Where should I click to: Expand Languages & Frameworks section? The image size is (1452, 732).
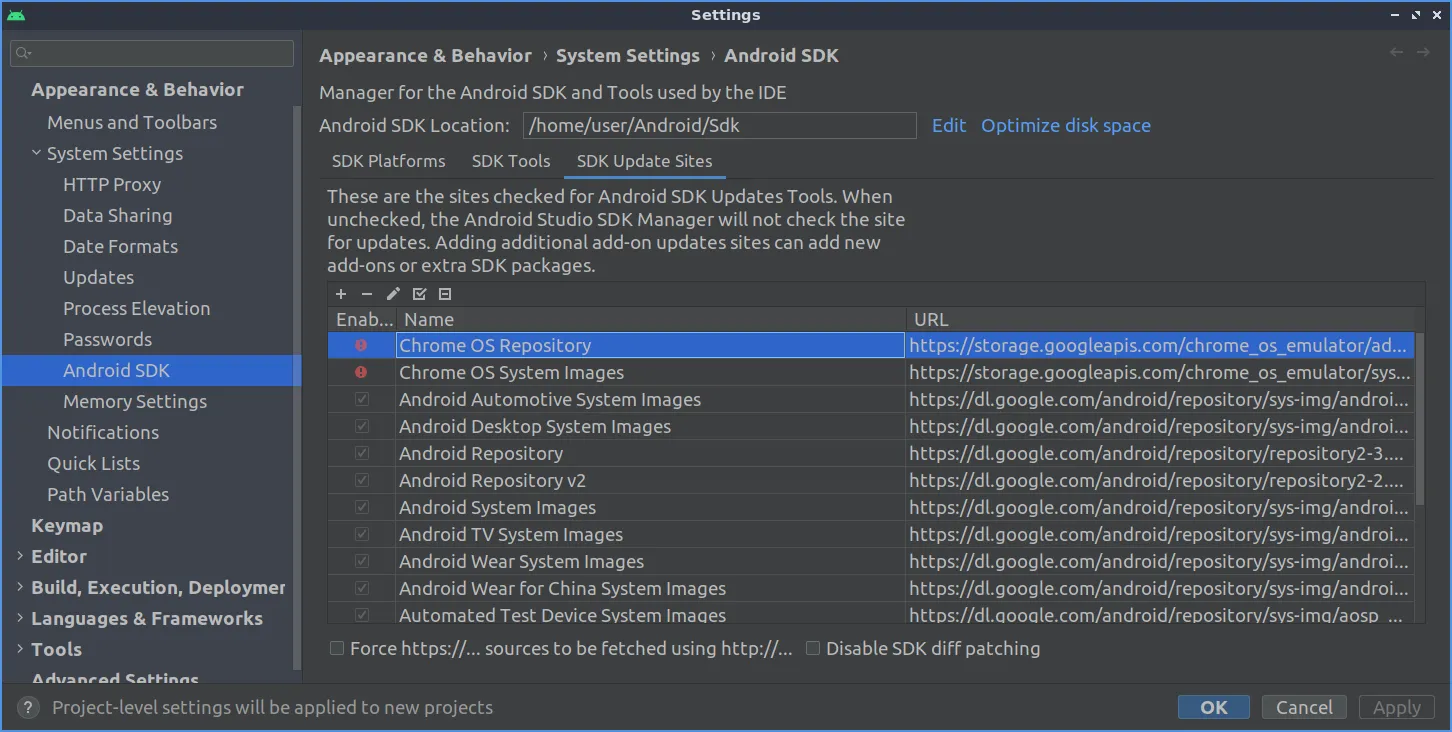tap(21, 618)
